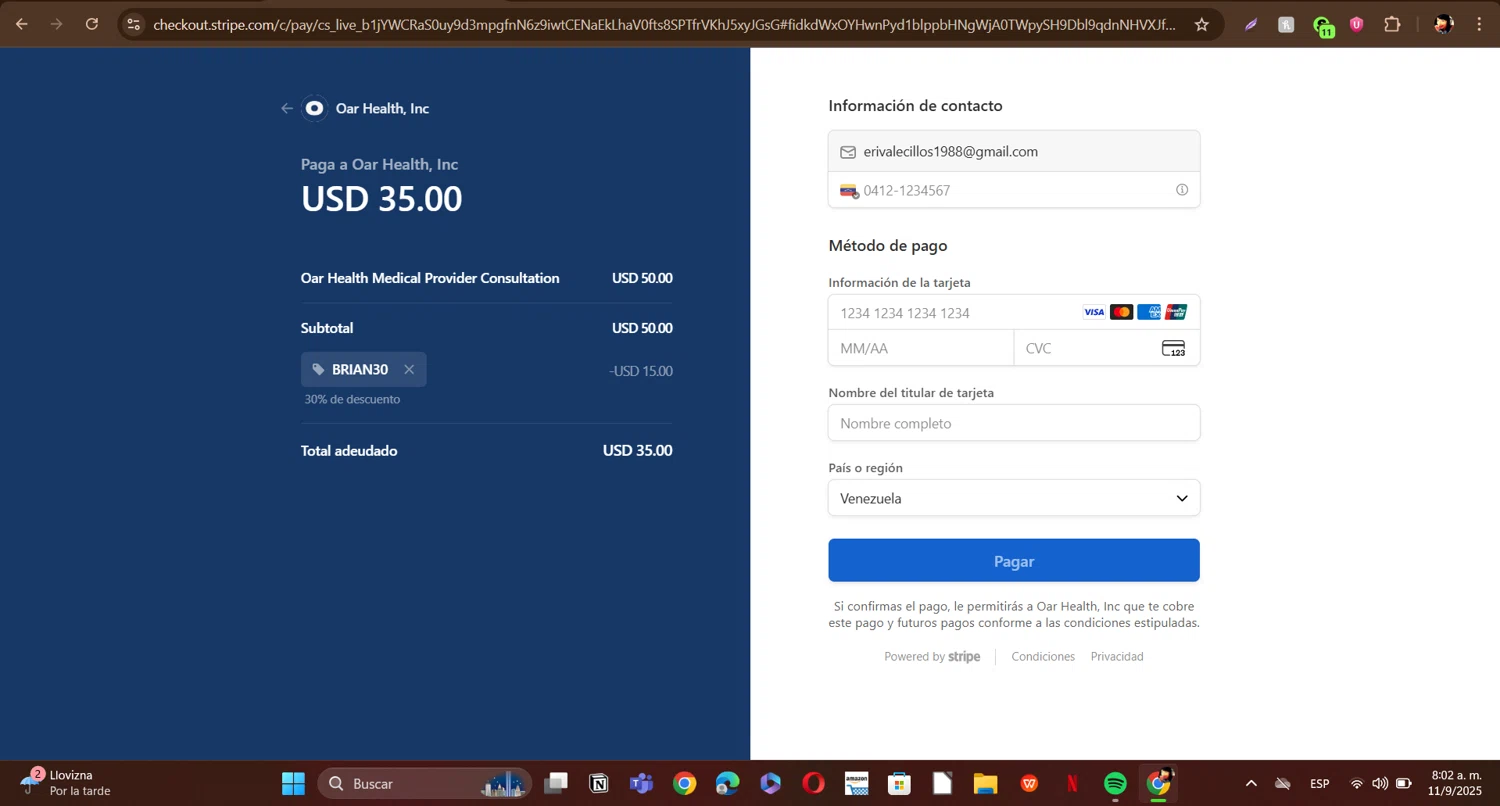Image resolution: width=1500 pixels, height=806 pixels.
Task: Open Microsoft Teams from the taskbar
Action: 641,783
